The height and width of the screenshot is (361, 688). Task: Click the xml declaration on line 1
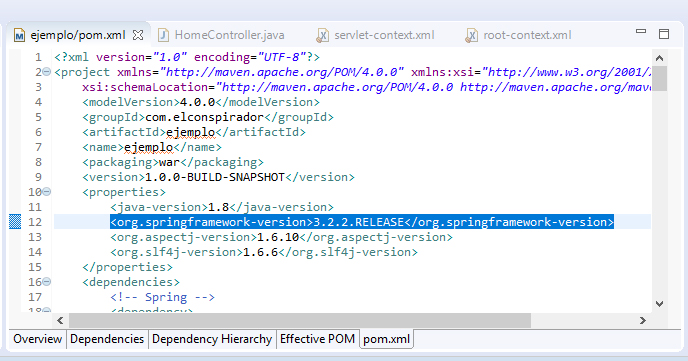coord(187,57)
